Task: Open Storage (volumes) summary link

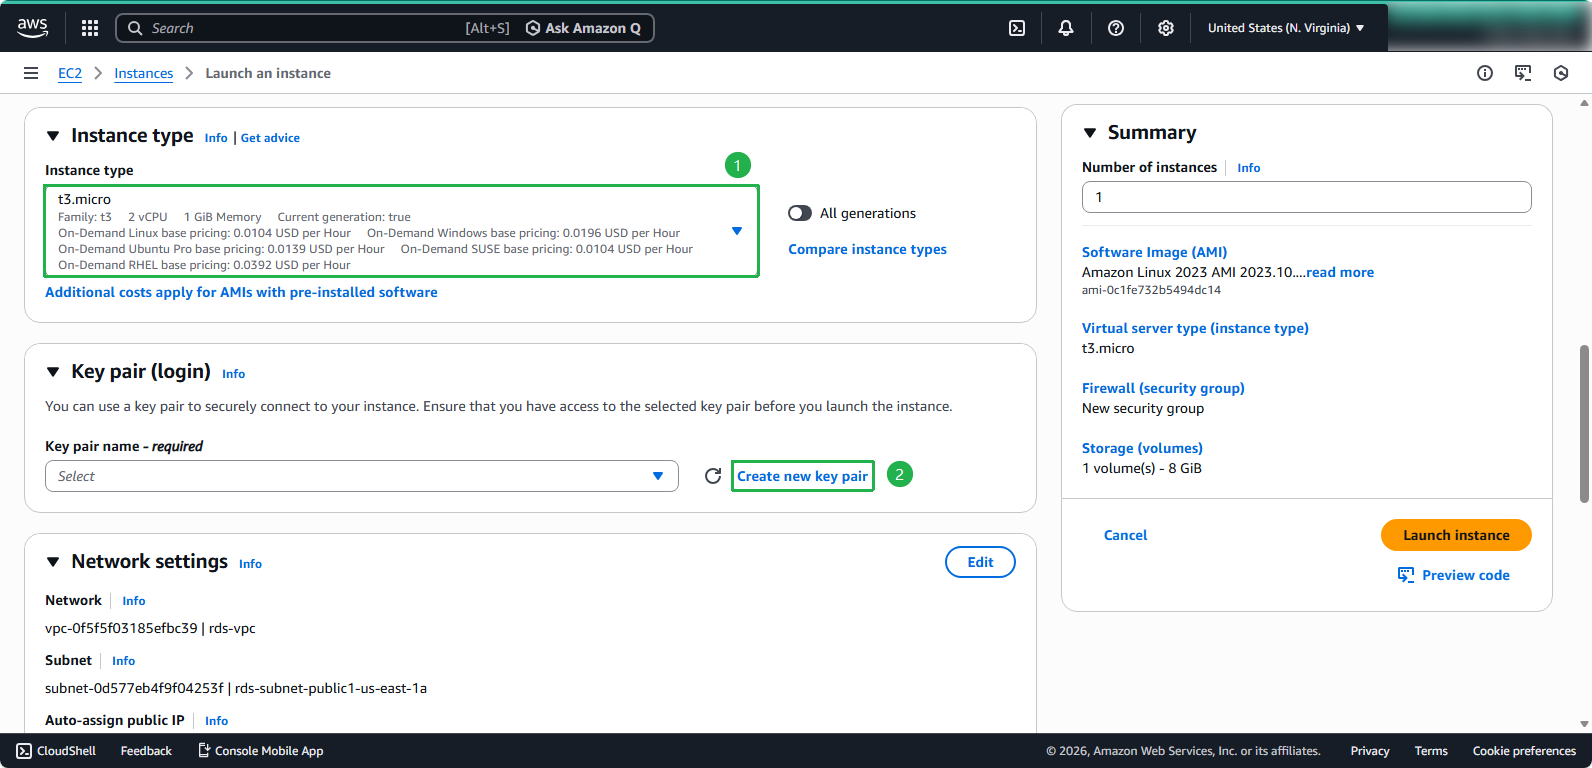Action: coord(1142,448)
